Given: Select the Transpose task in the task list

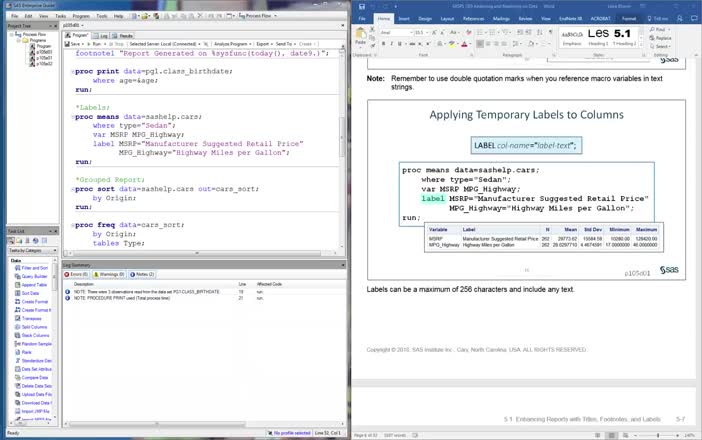Looking at the screenshot, I should [32, 318].
